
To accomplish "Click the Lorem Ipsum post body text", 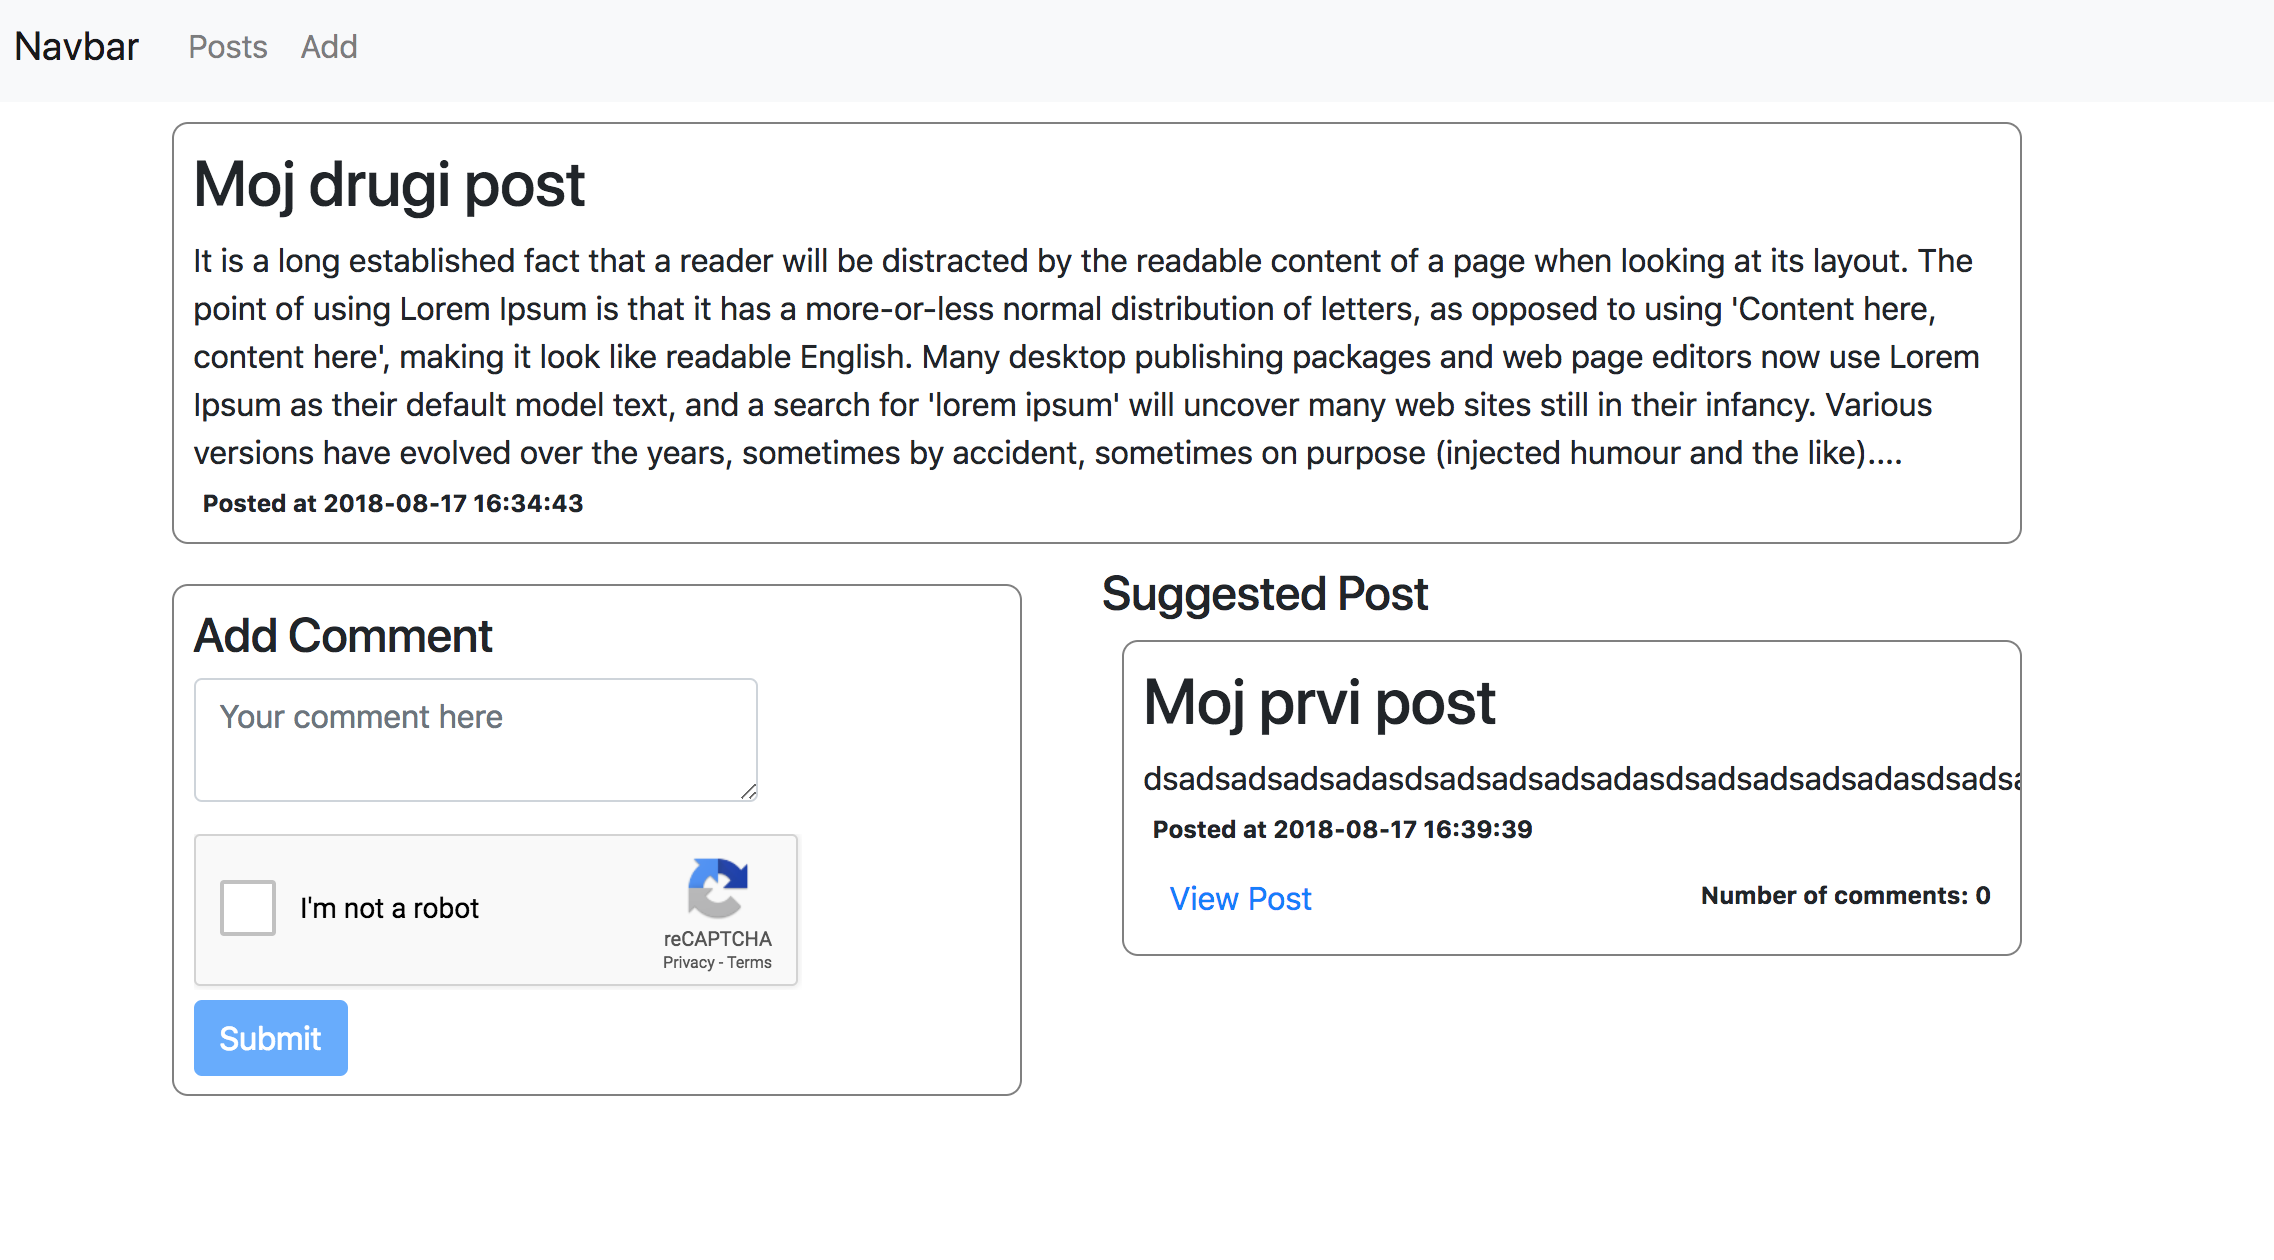I will (x=1085, y=357).
